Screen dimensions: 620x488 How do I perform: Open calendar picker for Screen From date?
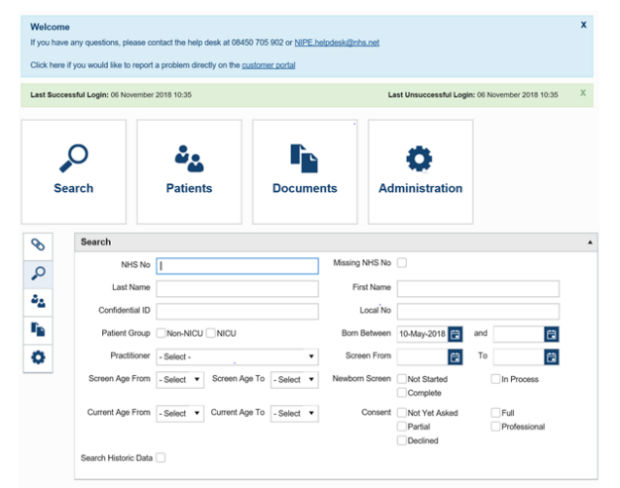(x=455, y=356)
